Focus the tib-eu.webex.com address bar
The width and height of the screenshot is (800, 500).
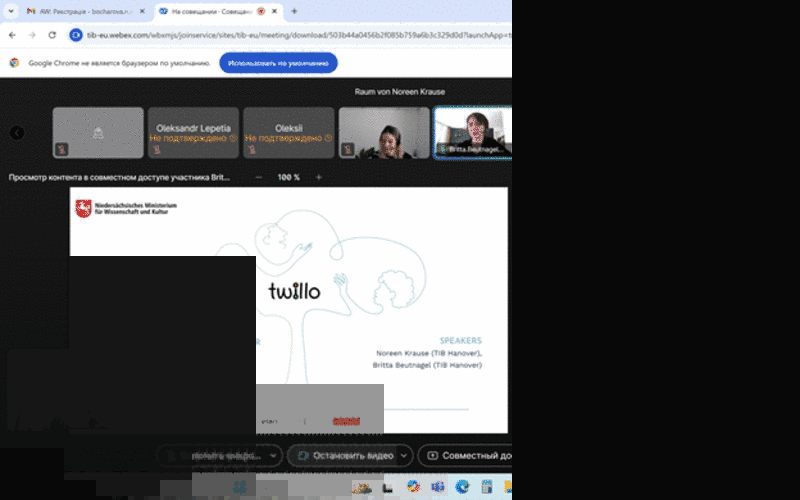pyautogui.click(x=298, y=35)
